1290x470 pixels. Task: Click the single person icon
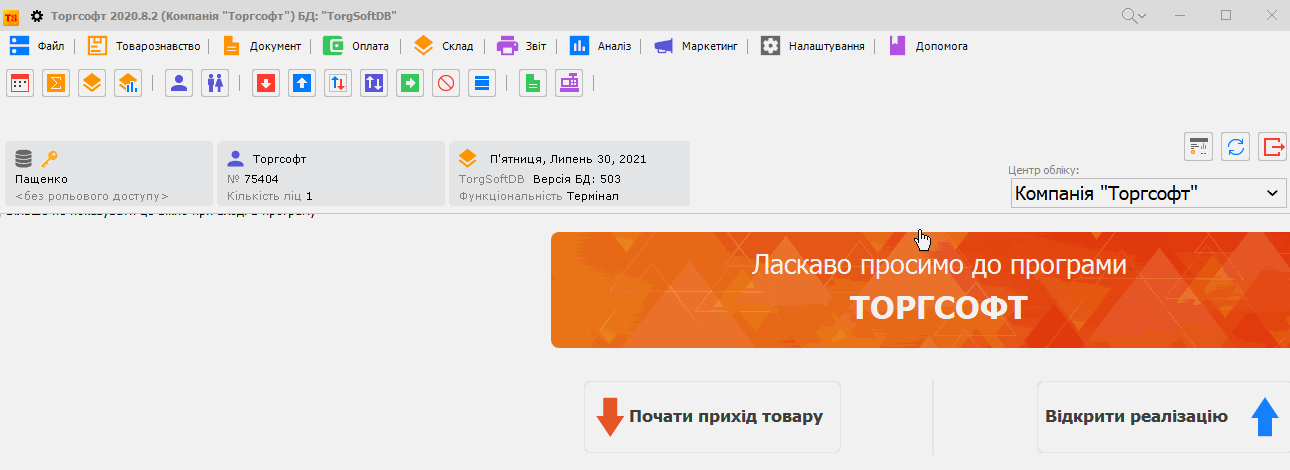click(x=179, y=83)
